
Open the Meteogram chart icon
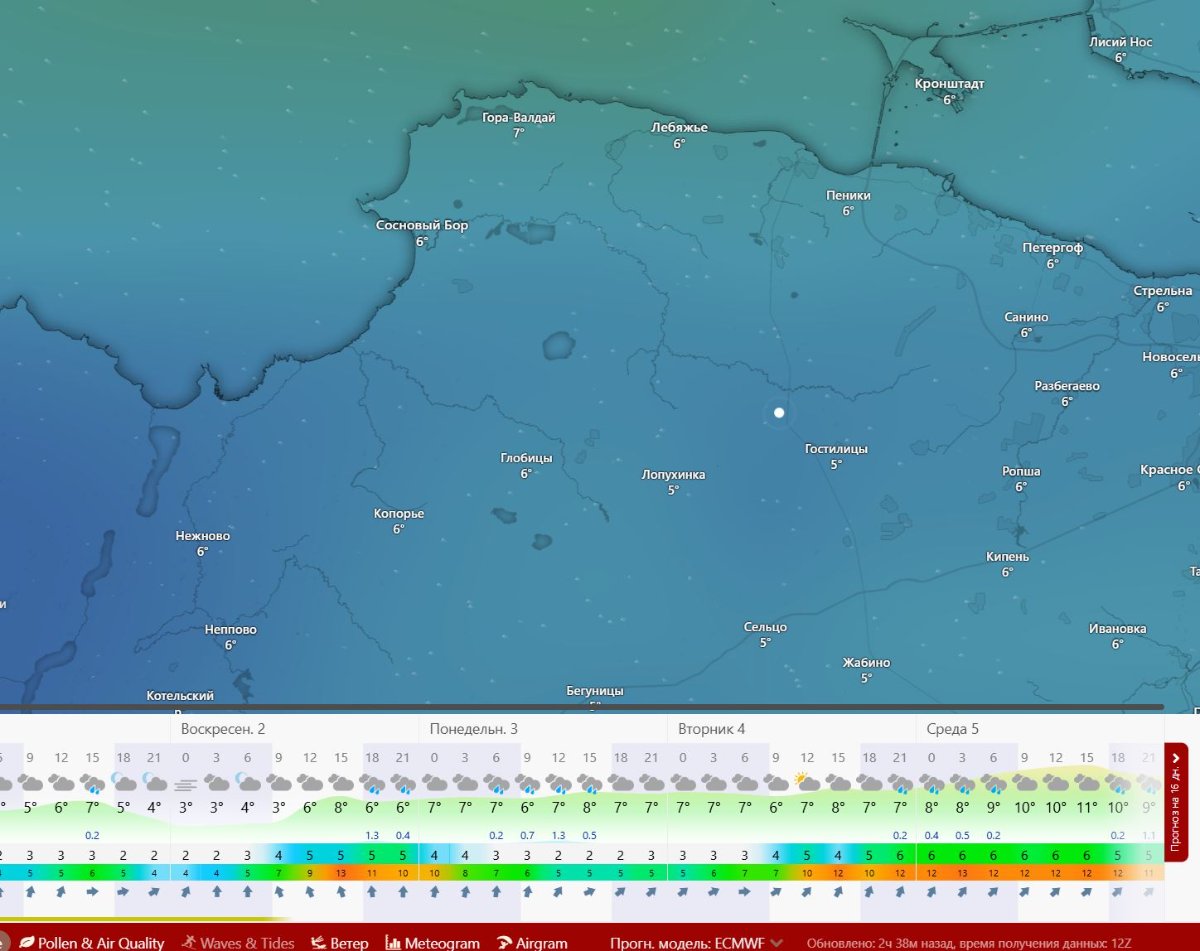pos(394,942)
